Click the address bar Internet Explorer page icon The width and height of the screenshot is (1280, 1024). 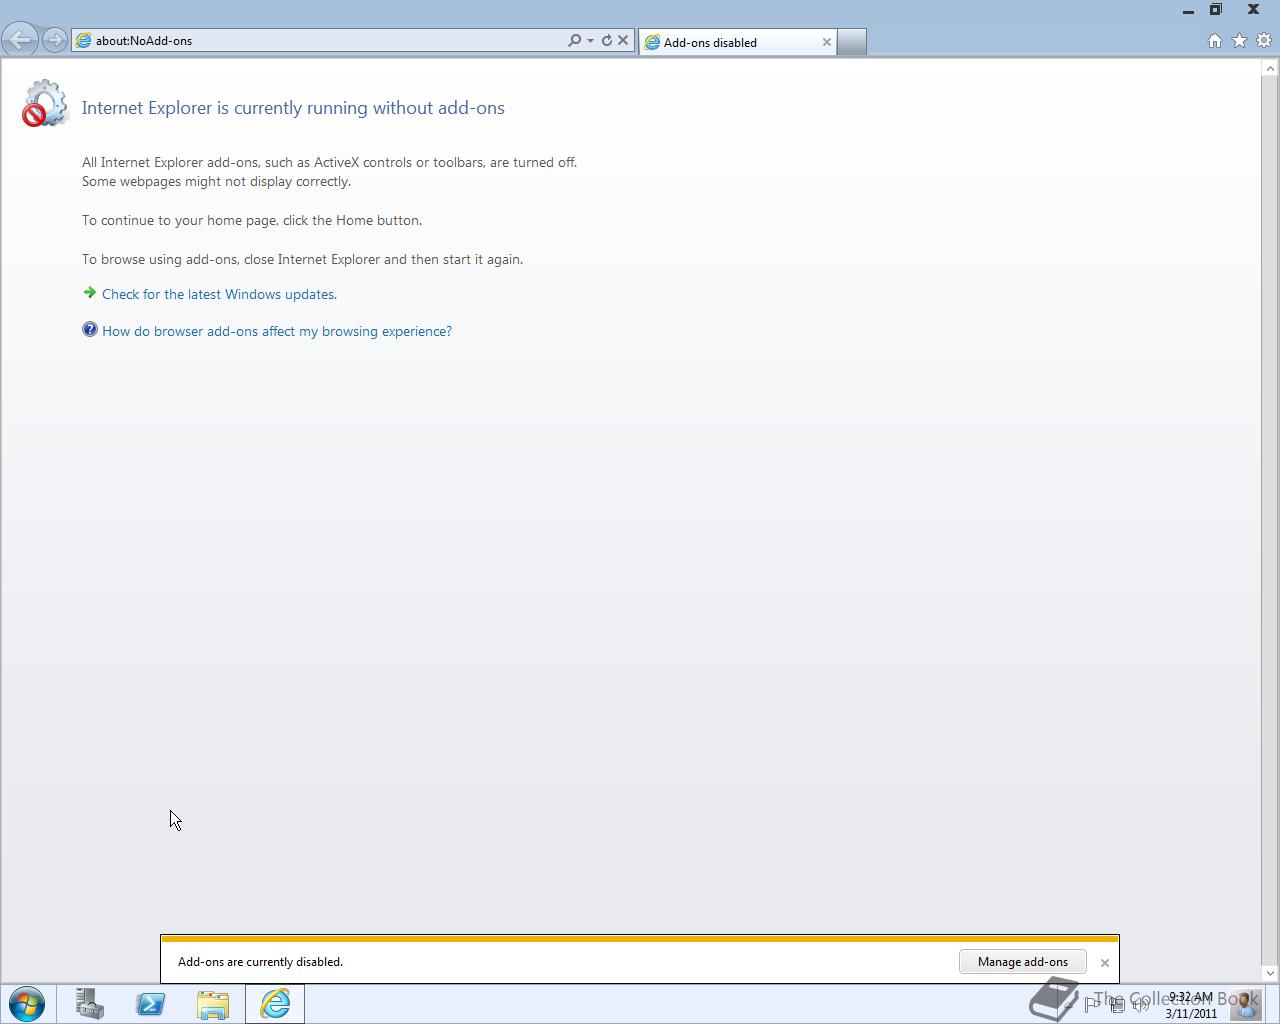coord(84,41)
